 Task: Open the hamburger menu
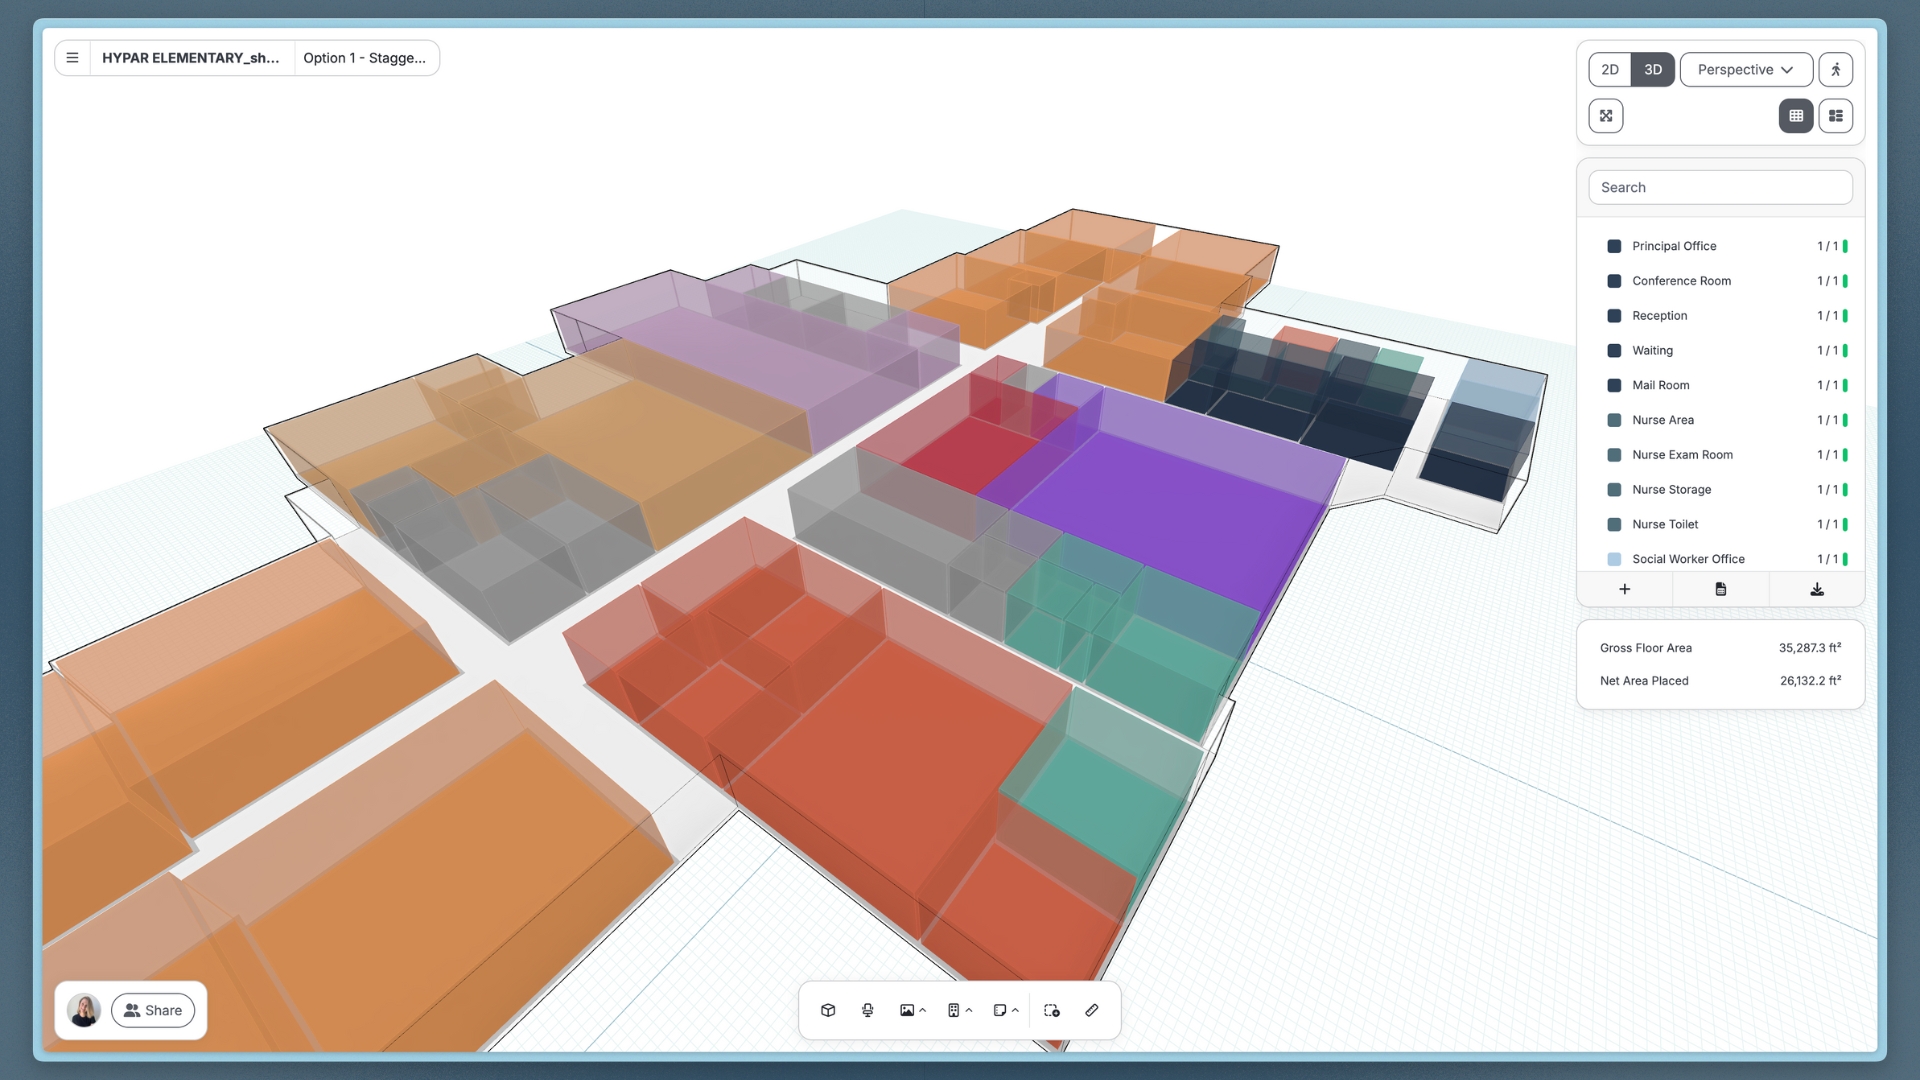(x=72, y=58)
